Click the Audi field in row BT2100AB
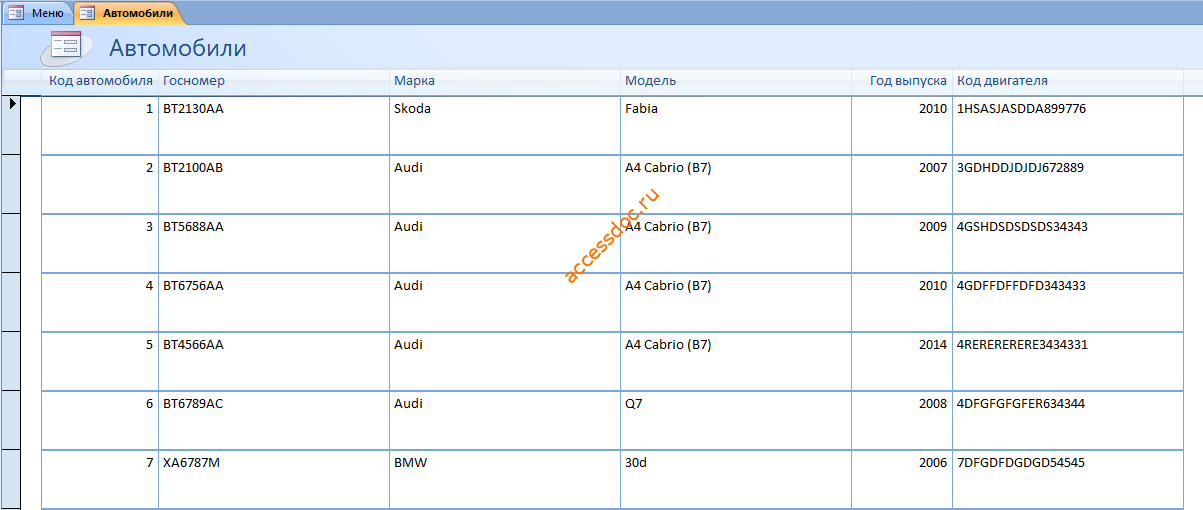The image size is (1203, 510). (505, 184)
